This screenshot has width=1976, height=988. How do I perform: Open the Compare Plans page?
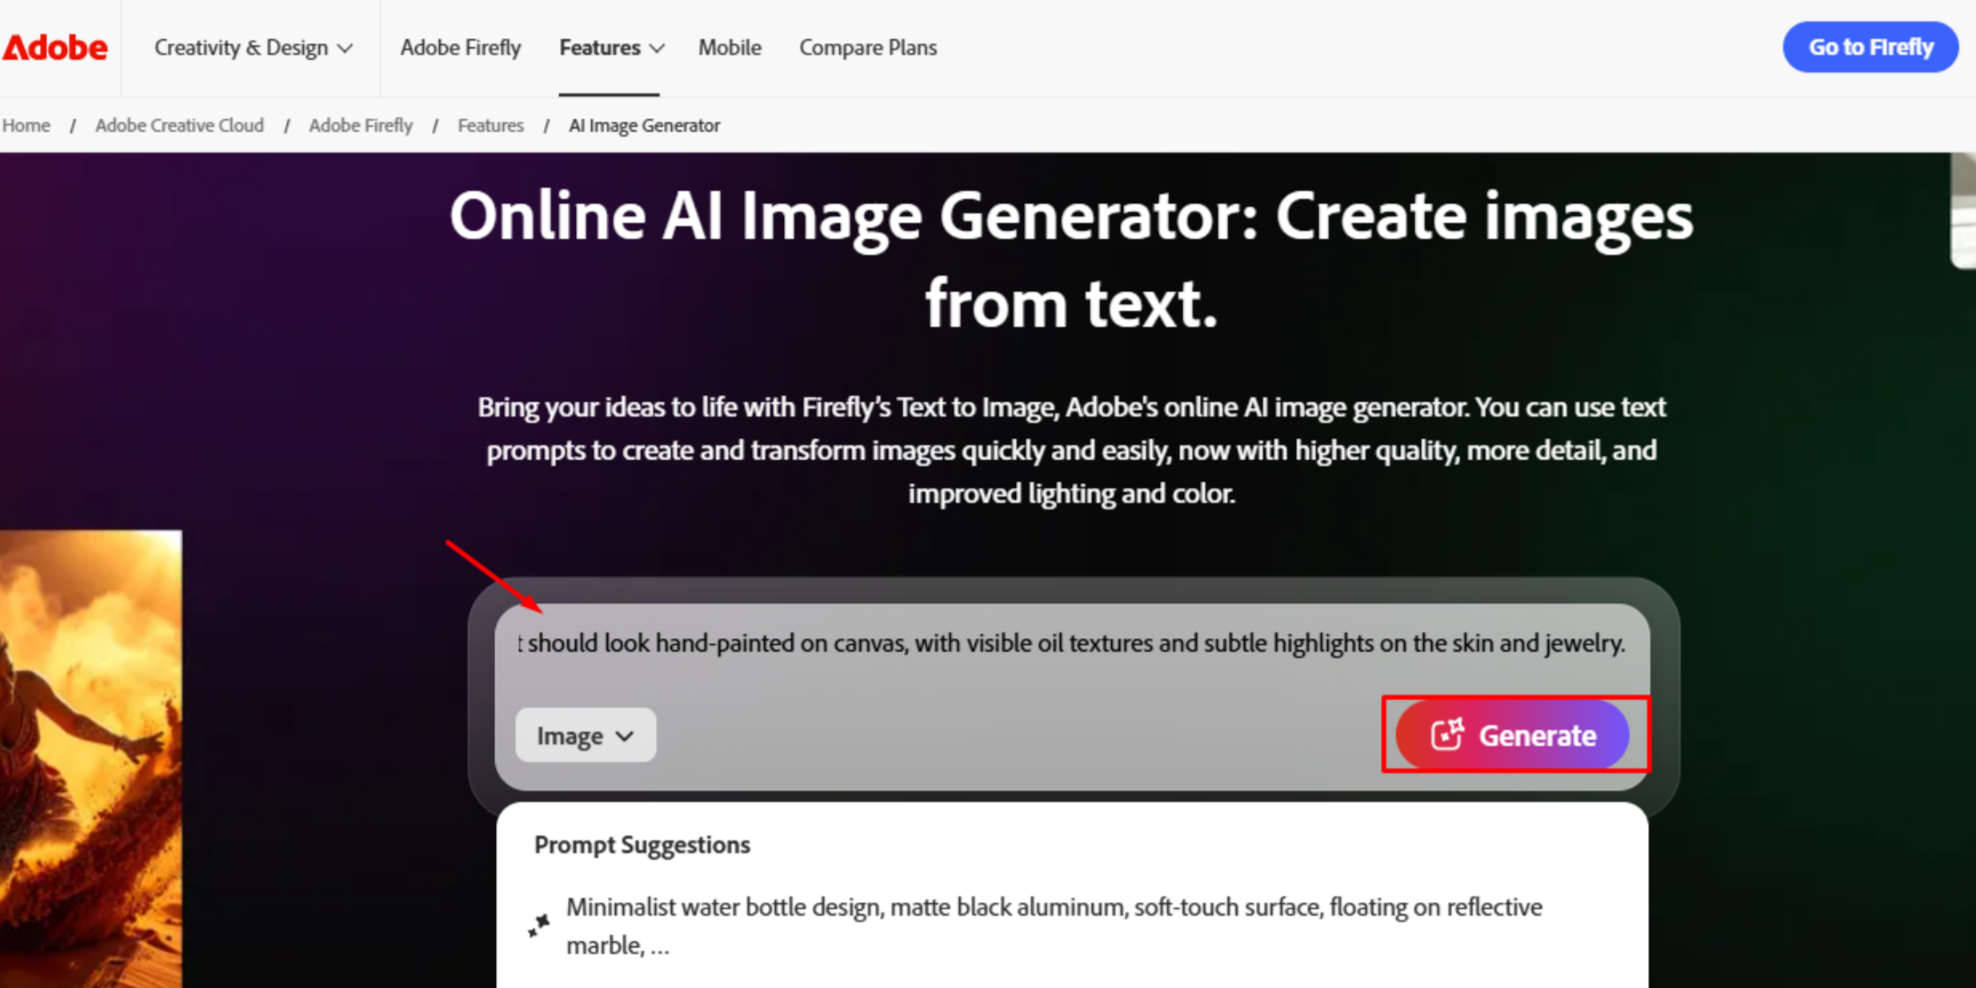coord(867,47)
